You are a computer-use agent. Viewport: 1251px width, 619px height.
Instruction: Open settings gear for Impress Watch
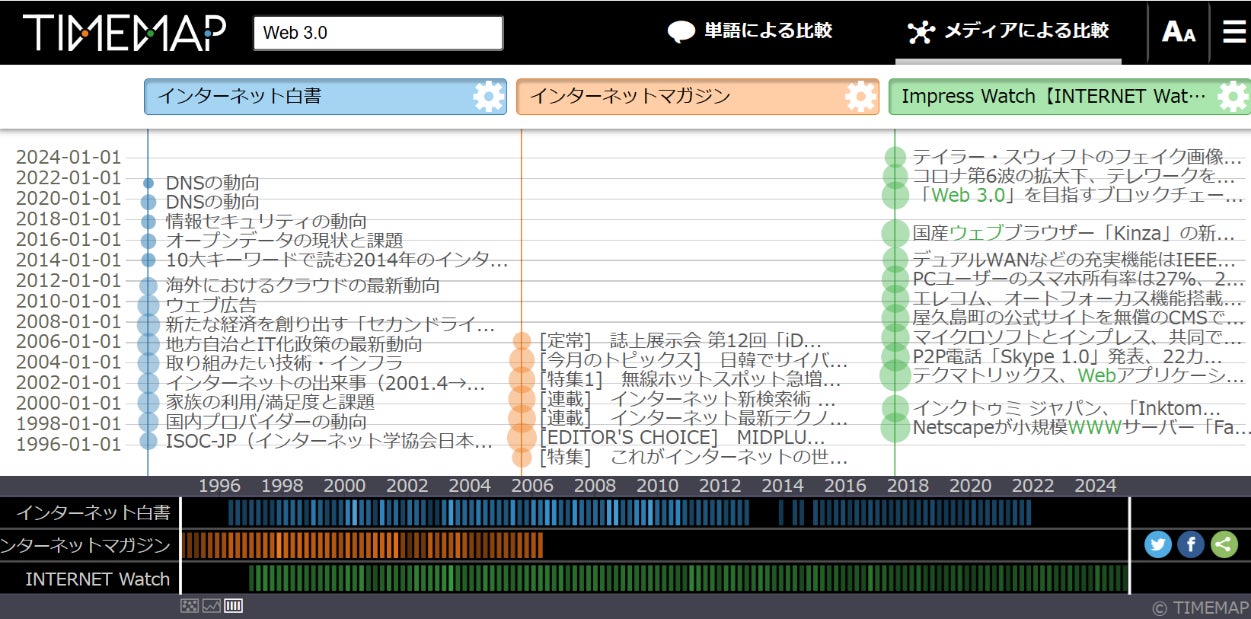point(1233,97)
